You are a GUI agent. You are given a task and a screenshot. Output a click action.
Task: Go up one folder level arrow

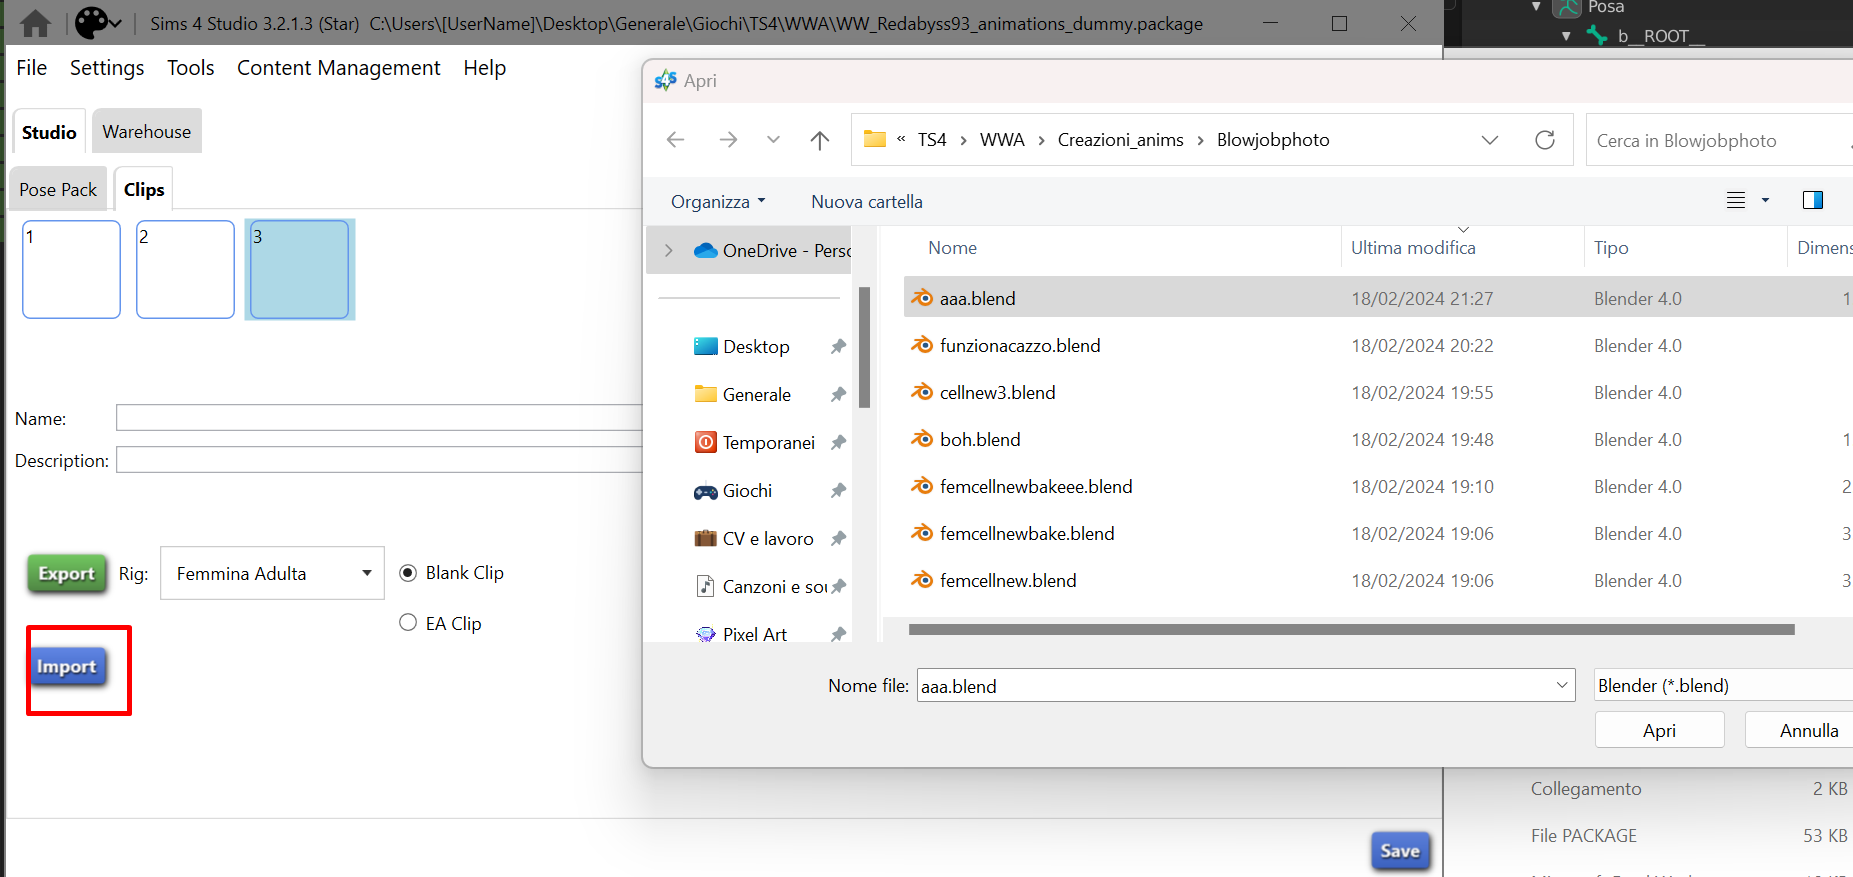coord(820,140)
